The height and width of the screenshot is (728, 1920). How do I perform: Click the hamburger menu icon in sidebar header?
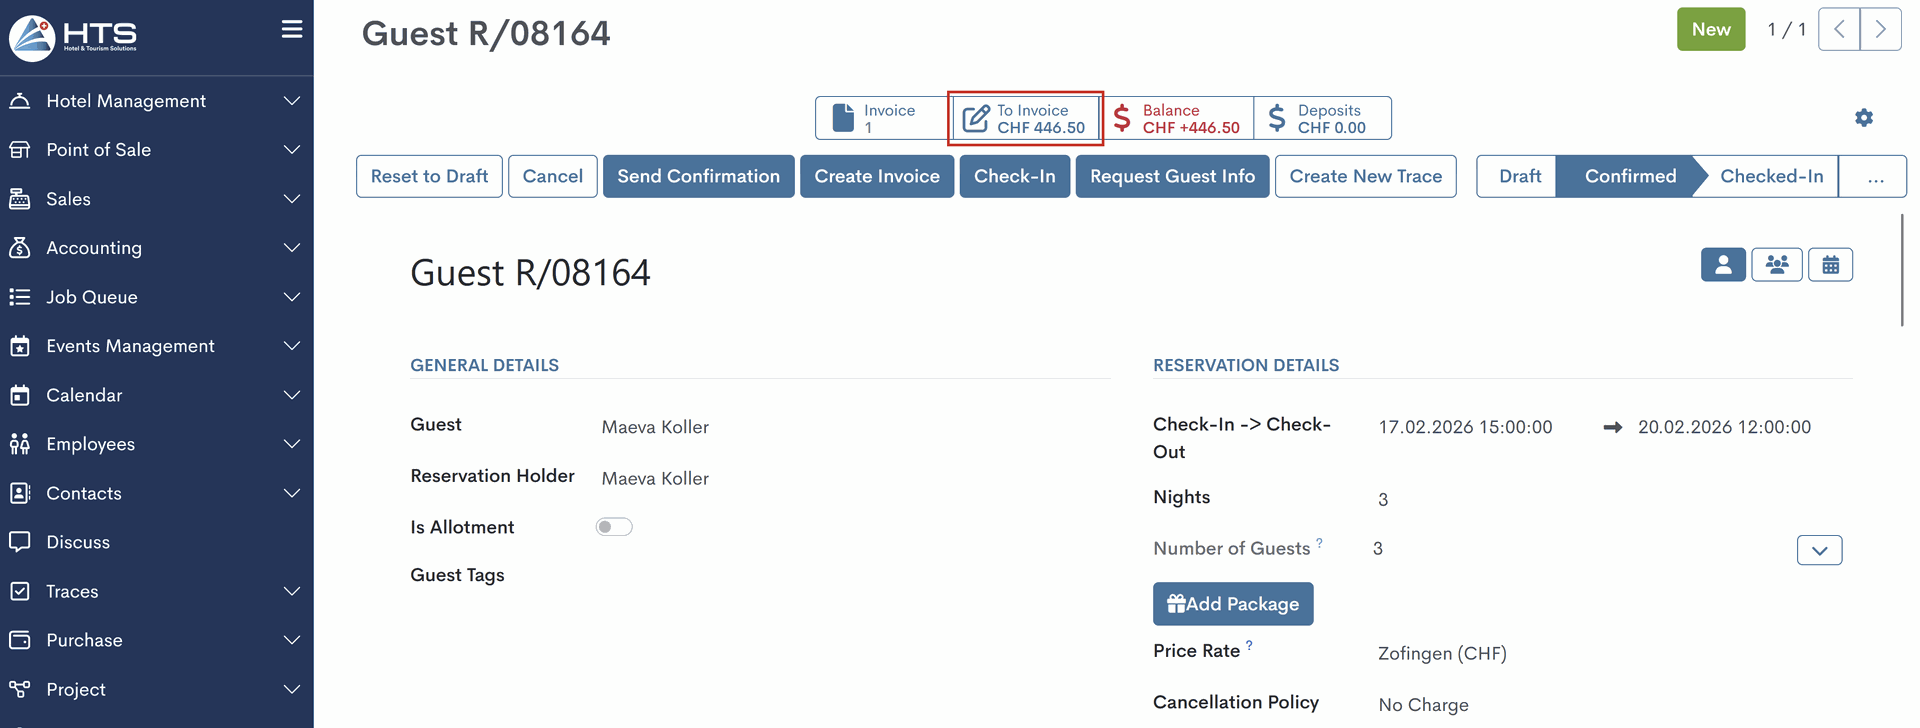tap(292, 29)
